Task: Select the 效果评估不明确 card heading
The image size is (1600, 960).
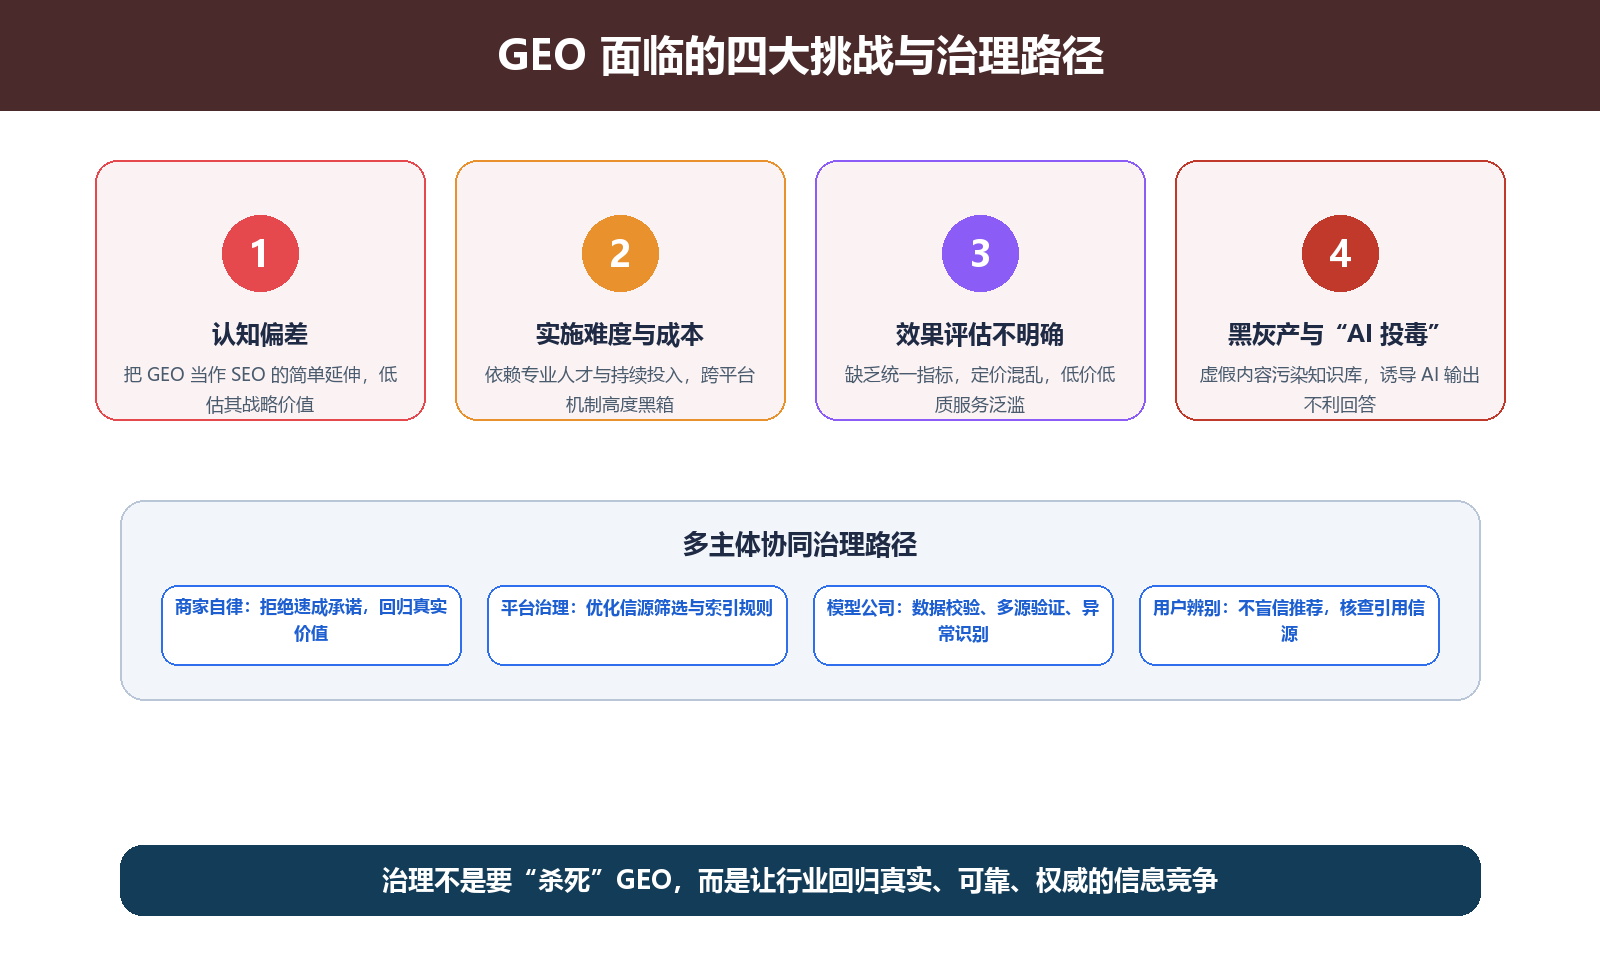Action: (x=980, y=334)
